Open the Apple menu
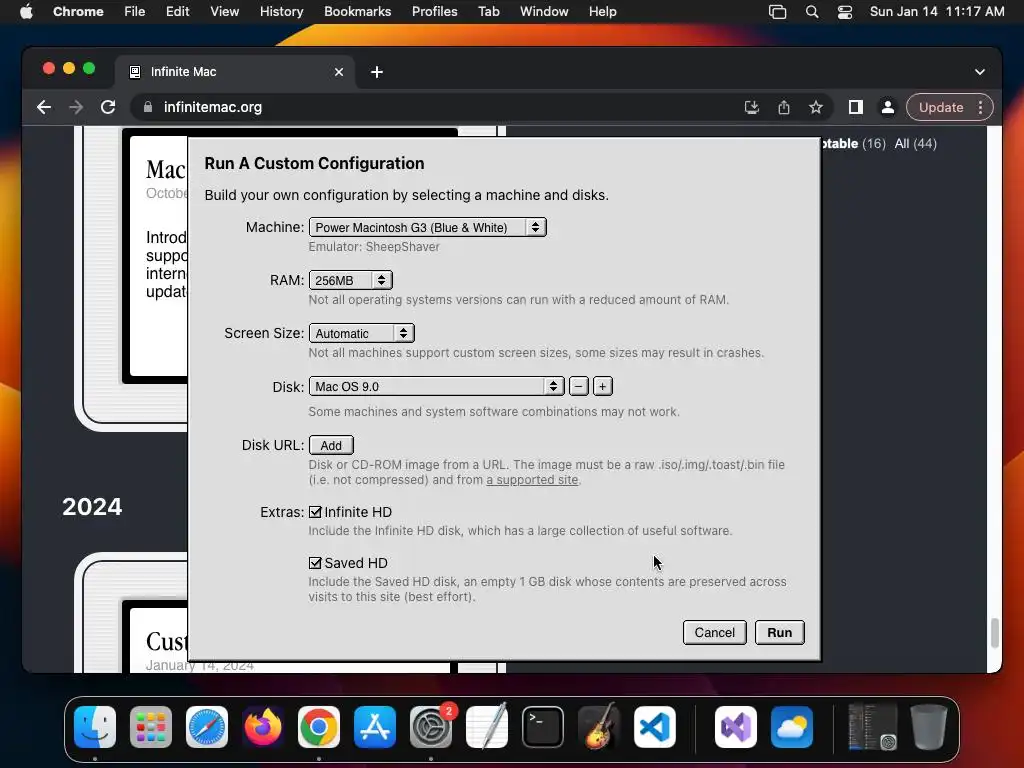 coord(26,12)
